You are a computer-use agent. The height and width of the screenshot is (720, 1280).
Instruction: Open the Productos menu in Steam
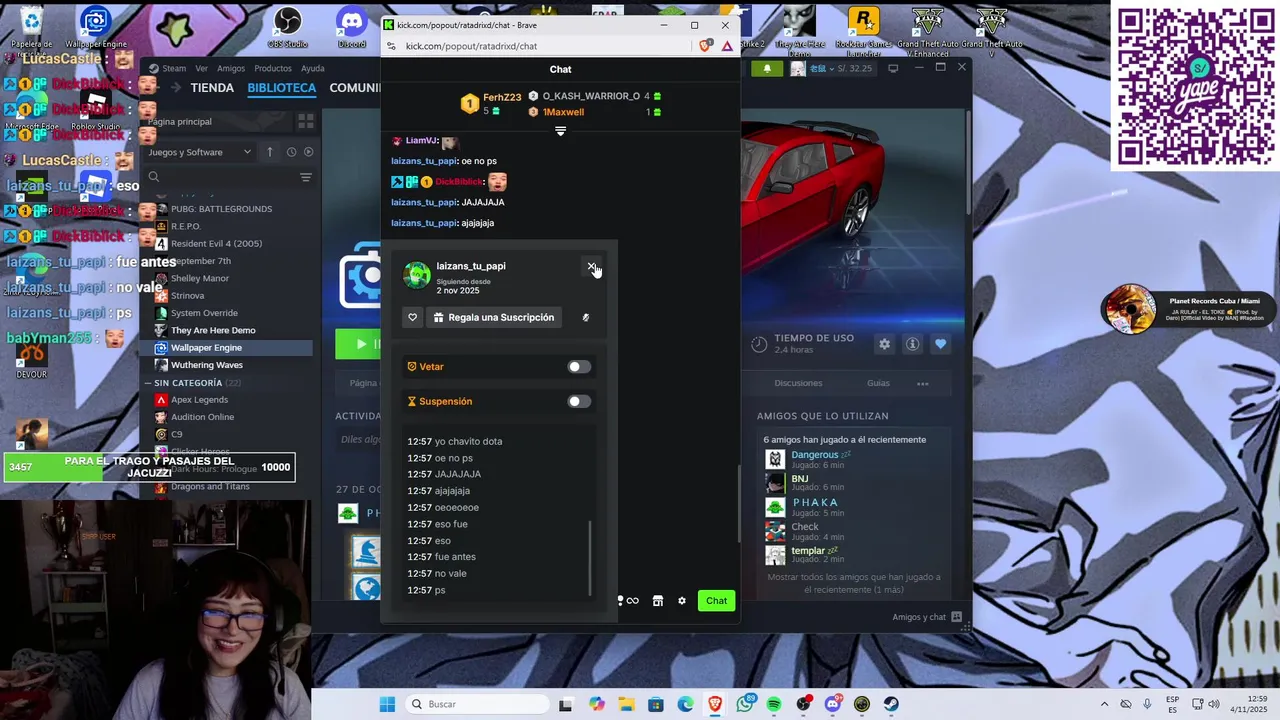273,68
